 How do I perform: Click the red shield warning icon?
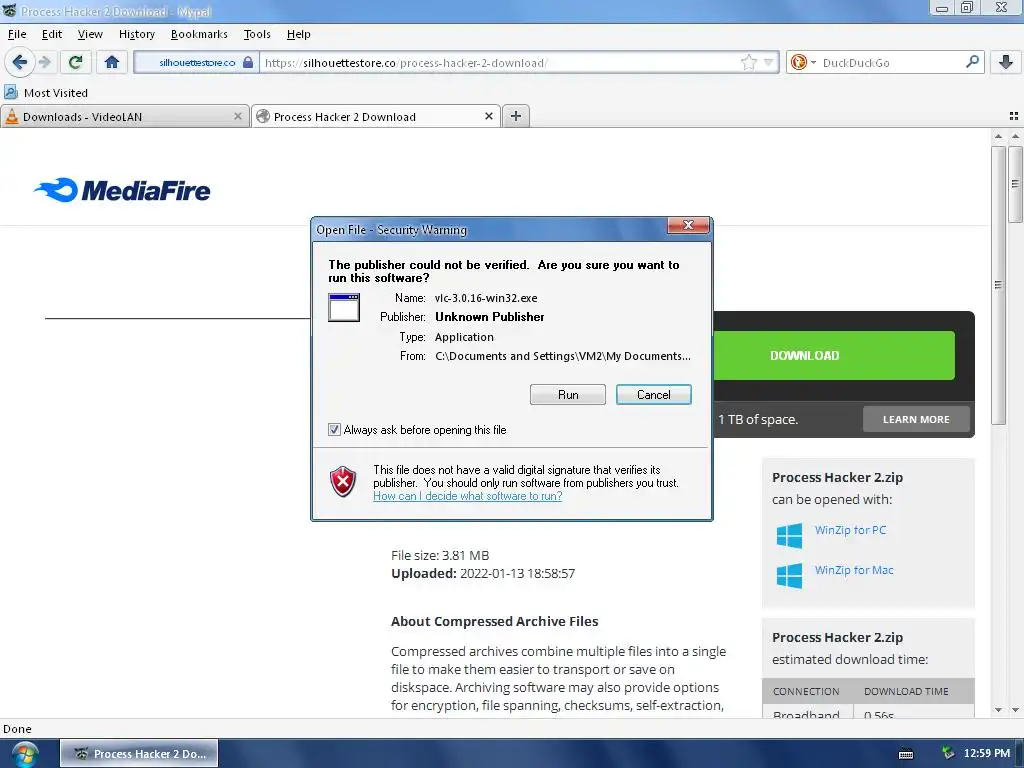pyautogui.click(x=343, y=482)
